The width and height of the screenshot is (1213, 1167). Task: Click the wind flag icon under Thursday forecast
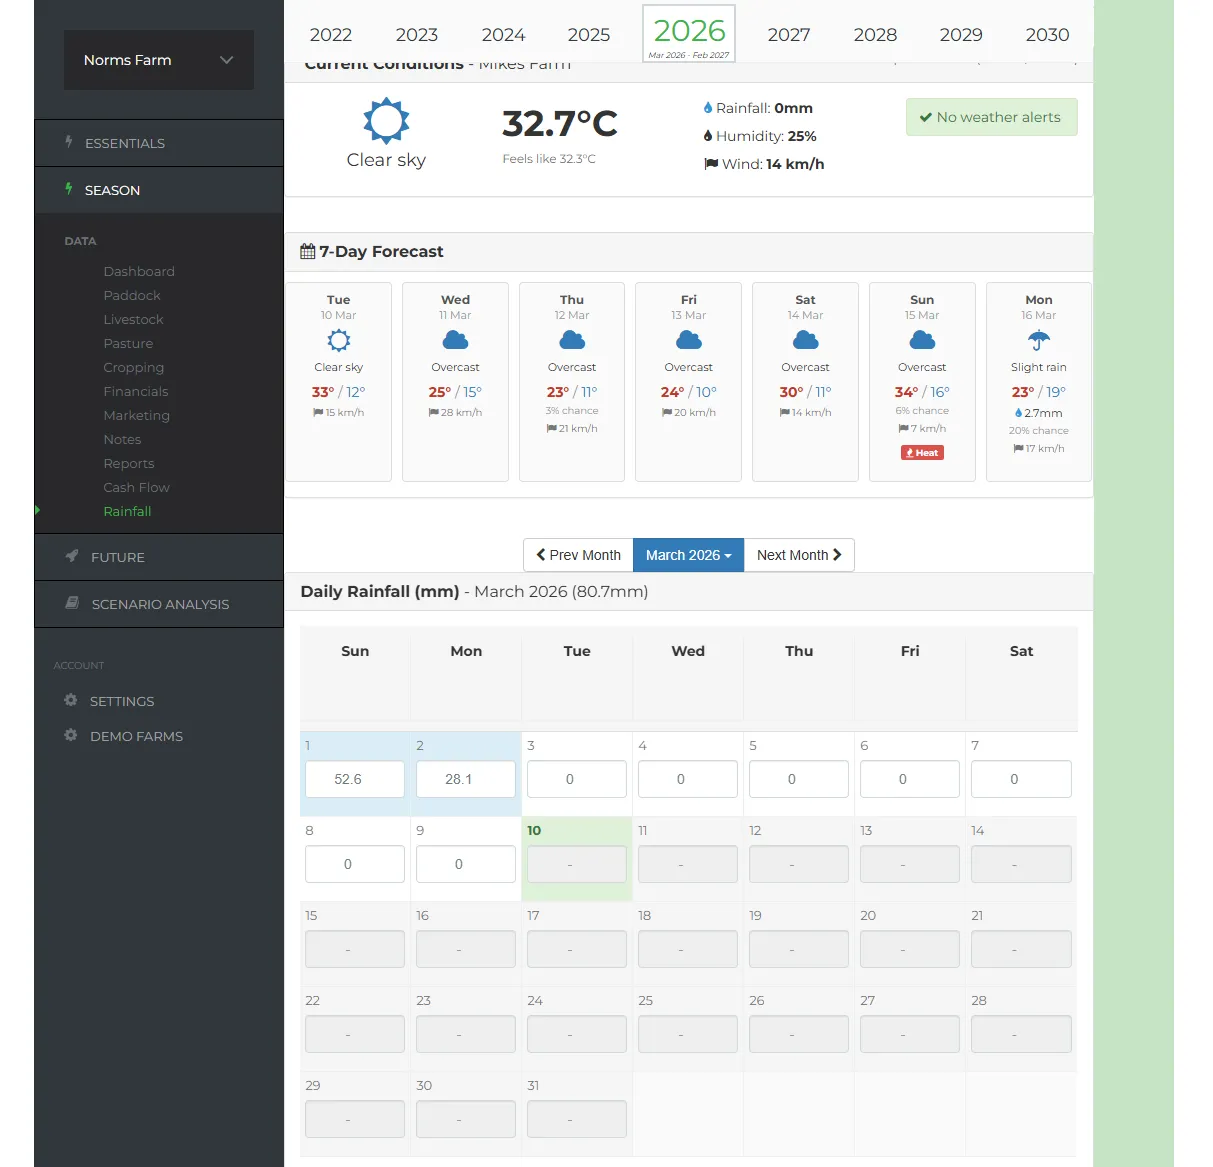(551, 428)
